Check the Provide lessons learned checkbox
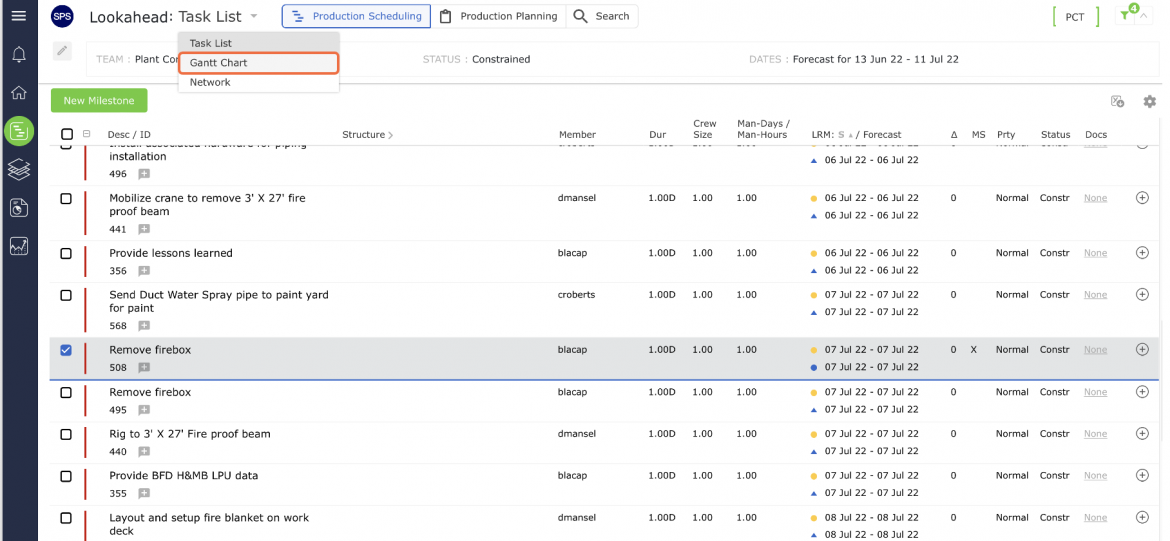Screen dimensions: 1170x541 [66, 254]
